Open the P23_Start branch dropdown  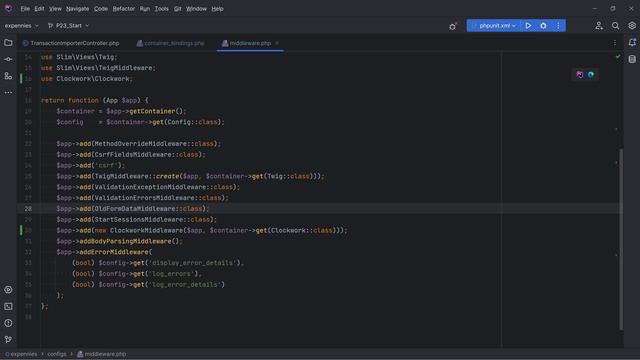click(x=68, y=26)
